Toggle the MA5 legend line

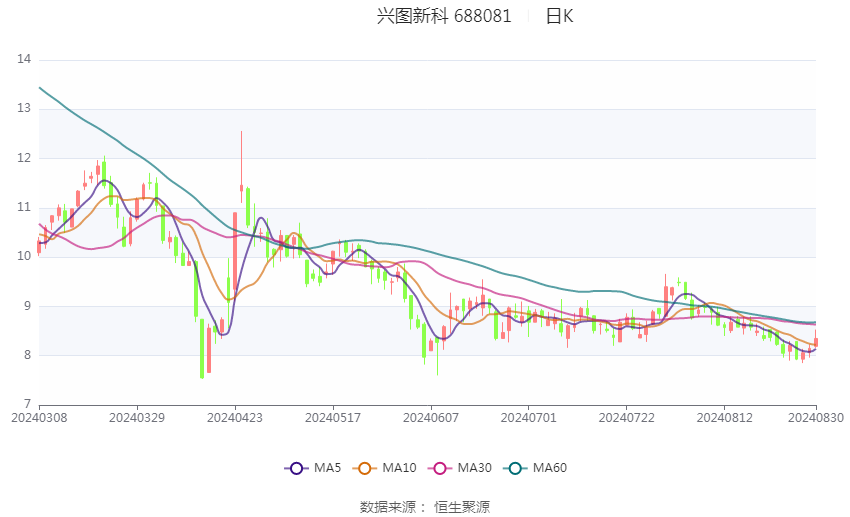[x=313, y=468]
